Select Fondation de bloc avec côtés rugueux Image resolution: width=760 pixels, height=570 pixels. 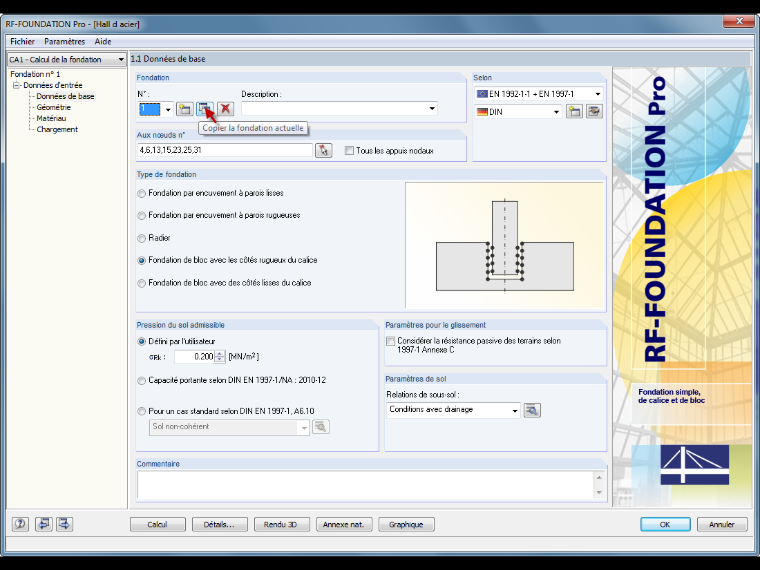(x=142, y=260)
